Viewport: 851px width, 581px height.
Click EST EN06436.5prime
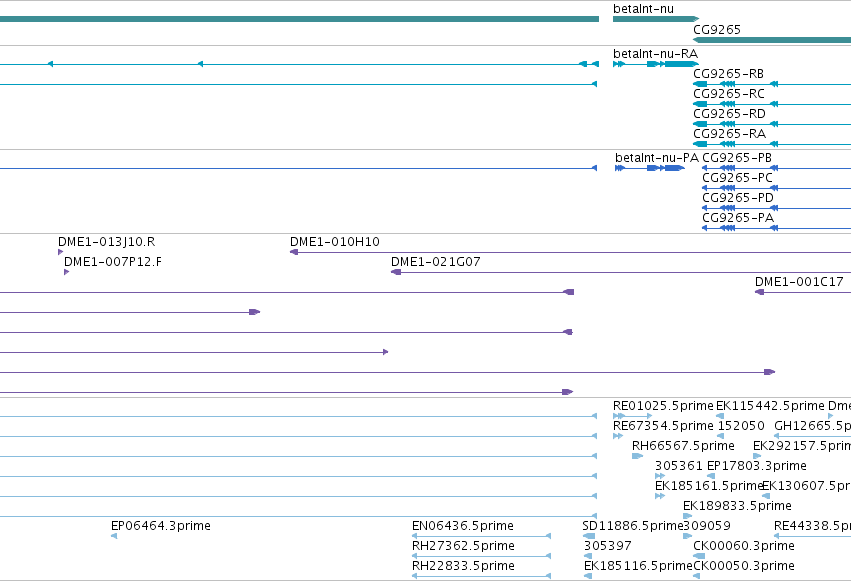462,526
